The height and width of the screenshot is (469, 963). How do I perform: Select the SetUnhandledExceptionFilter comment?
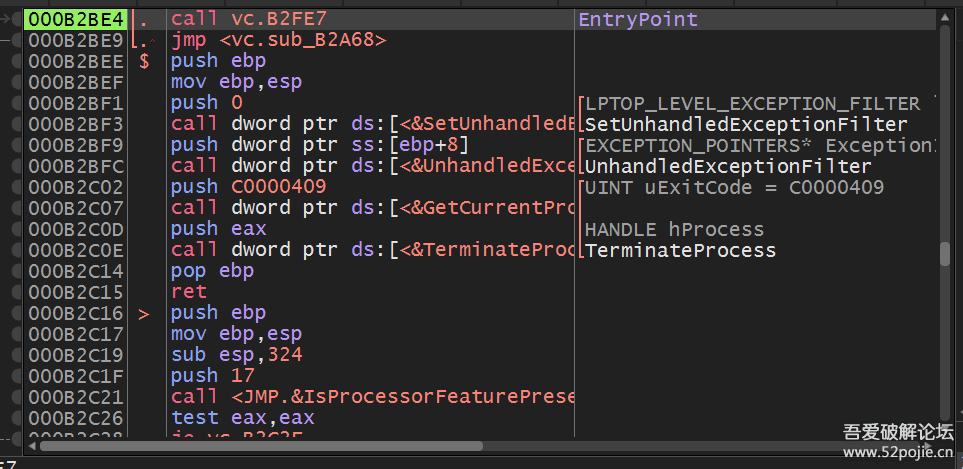pos(746,124)
